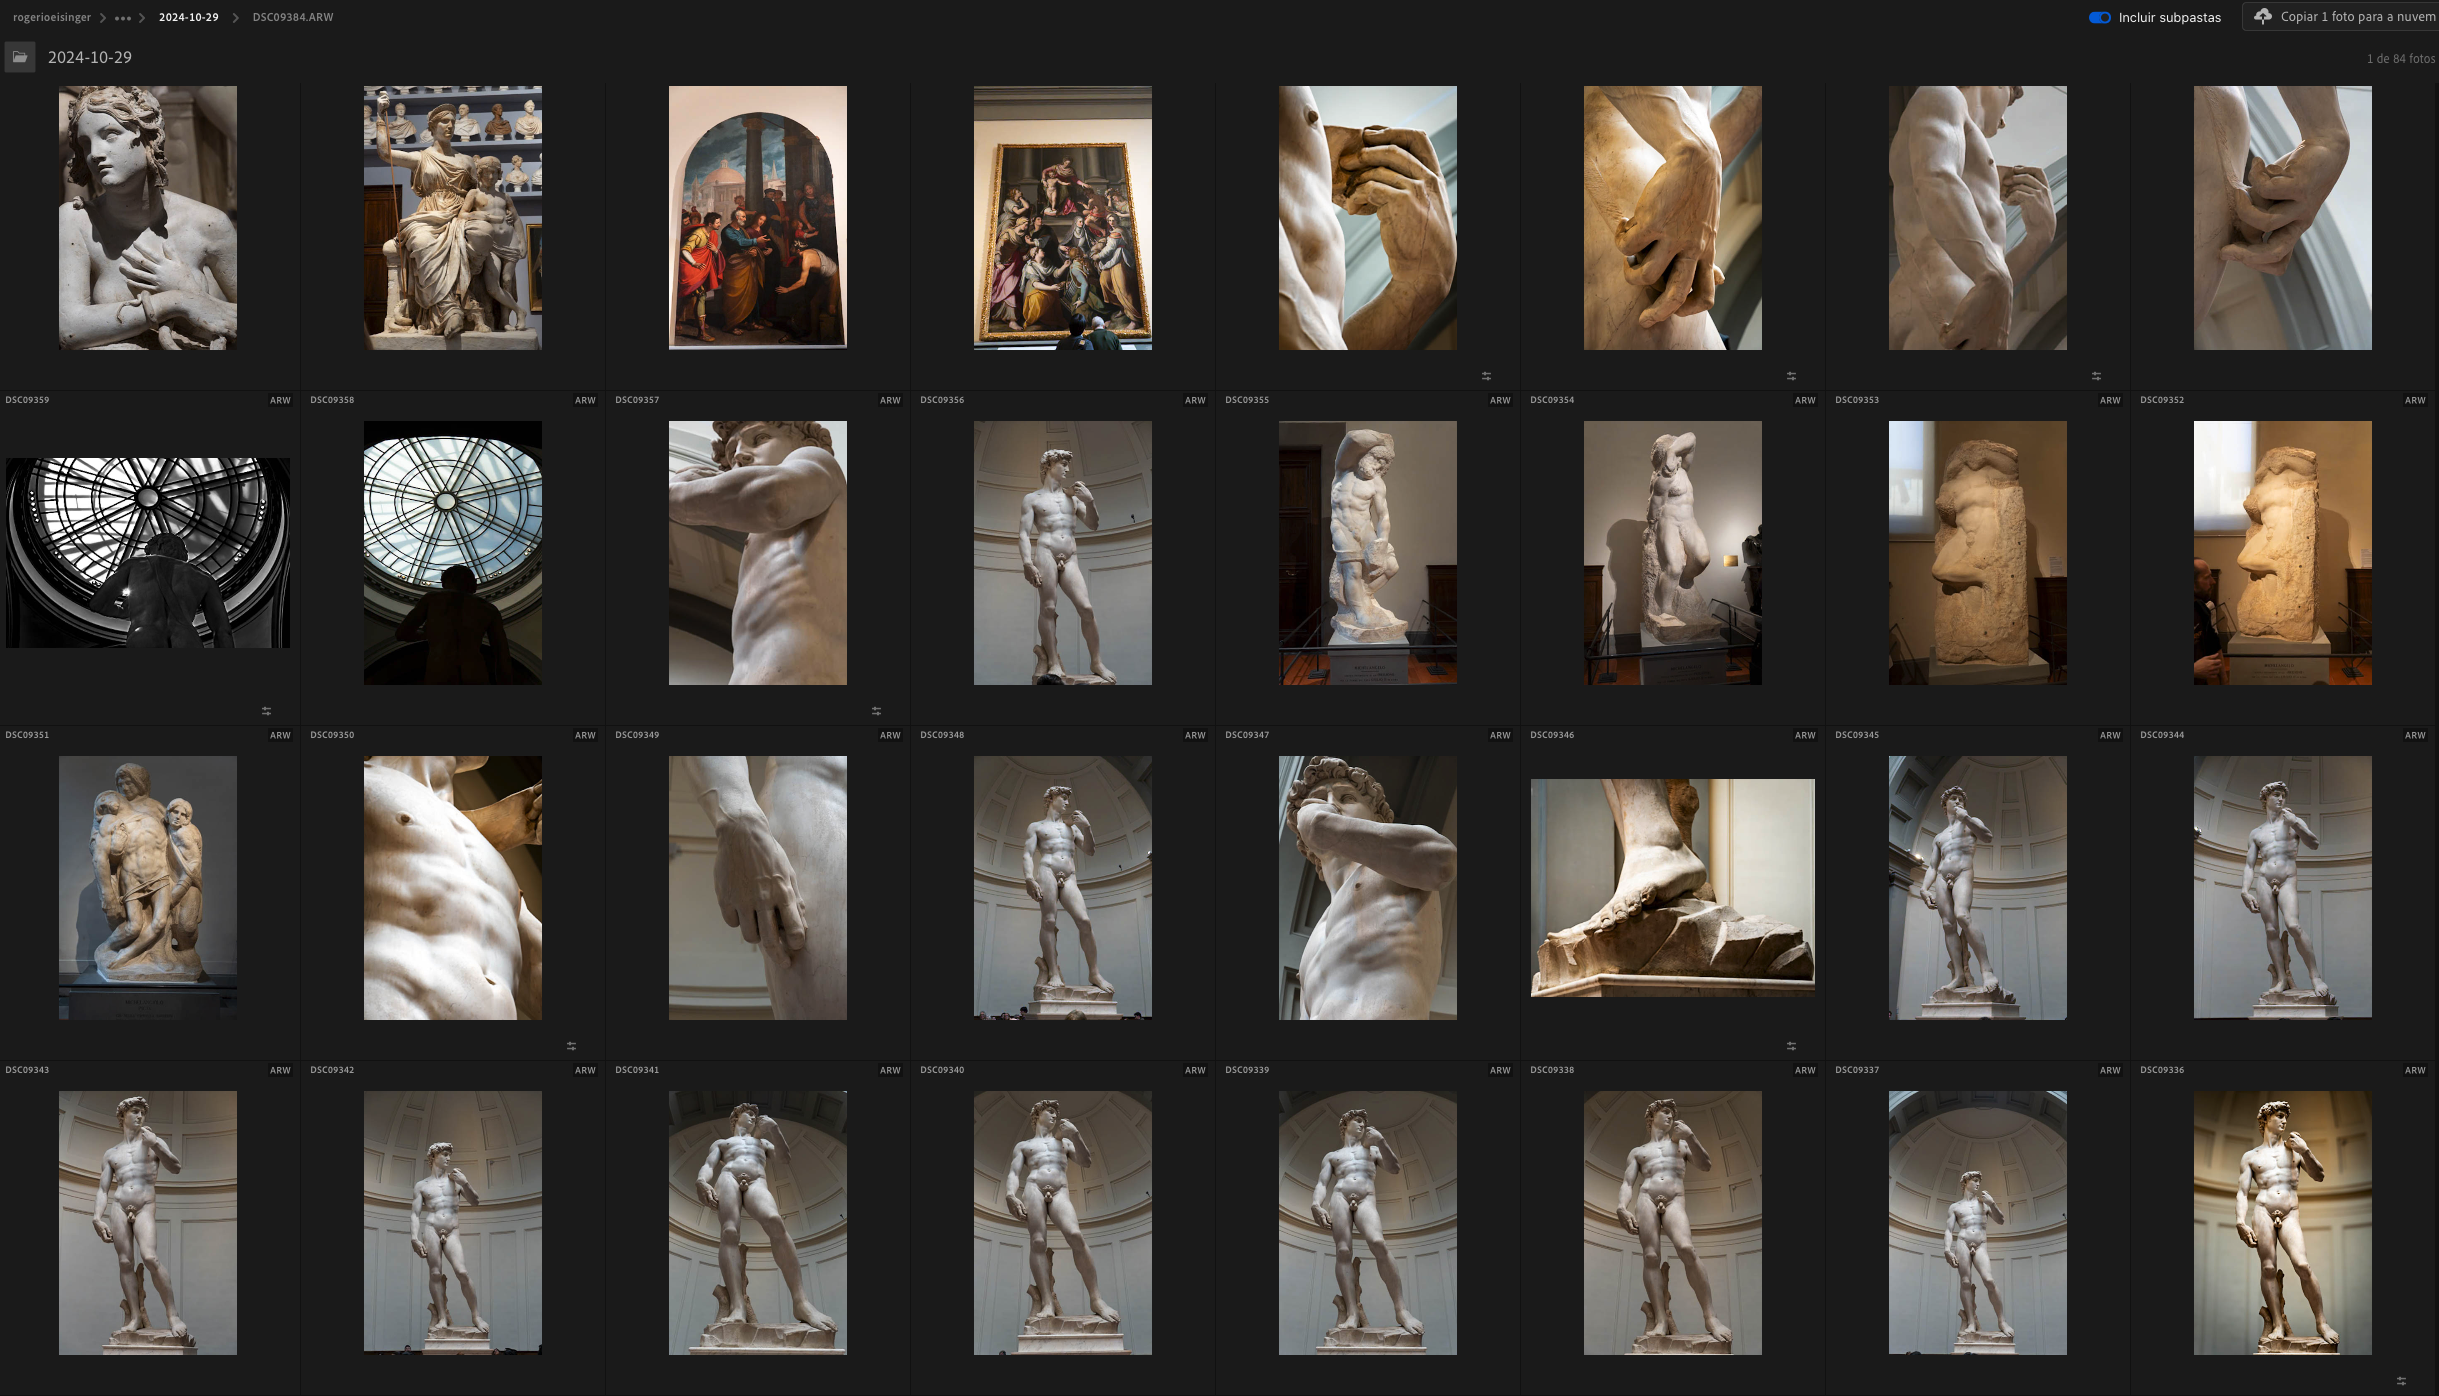
Task: Select the DSC09338 David thumbnail
Action: [x=1673, y=1223]
